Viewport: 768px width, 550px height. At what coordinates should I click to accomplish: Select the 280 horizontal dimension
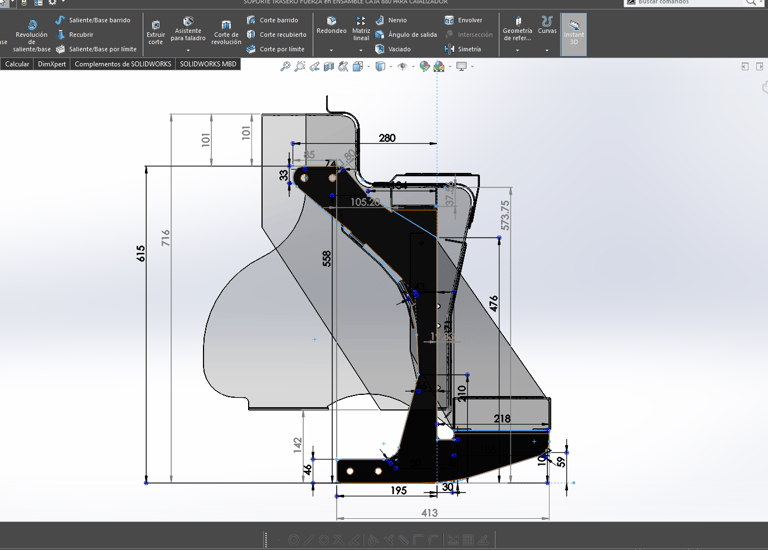[x=387, y=138]
